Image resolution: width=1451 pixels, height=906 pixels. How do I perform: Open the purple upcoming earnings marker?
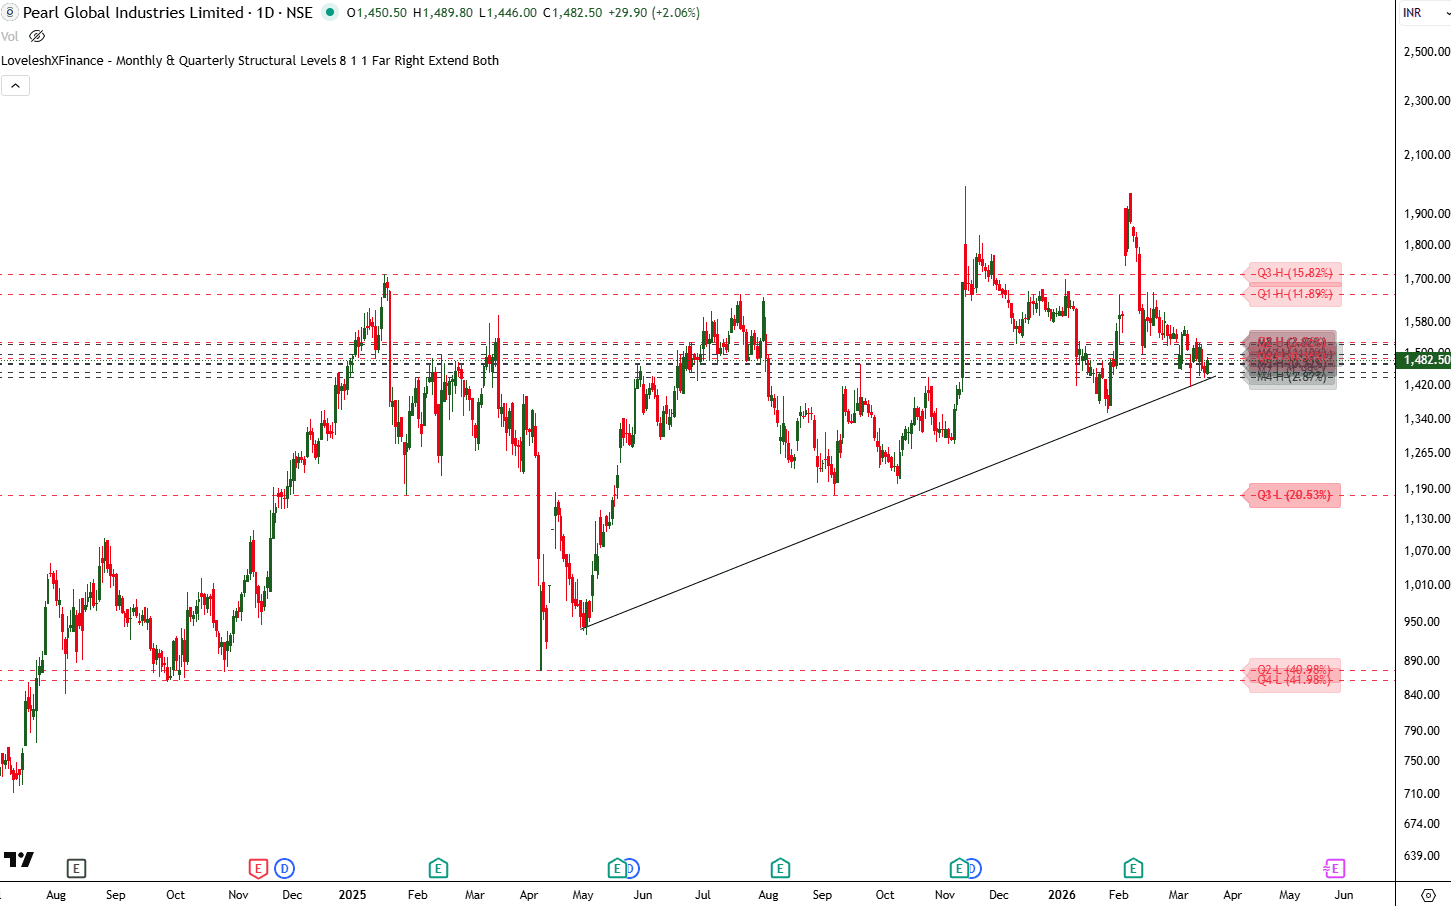(1334, 868)
